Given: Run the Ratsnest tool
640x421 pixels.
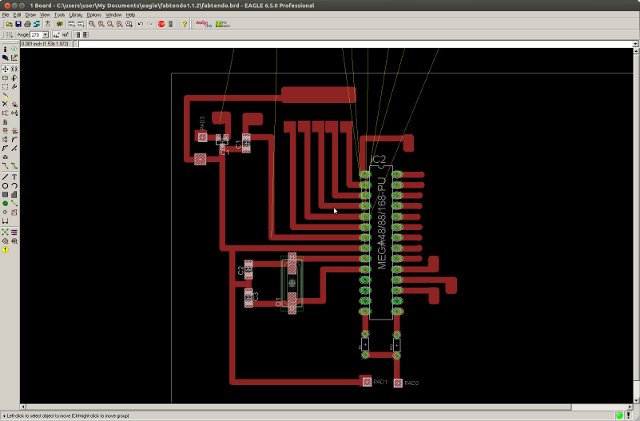Looking at the screenshot, I should [x=5, y=232].
